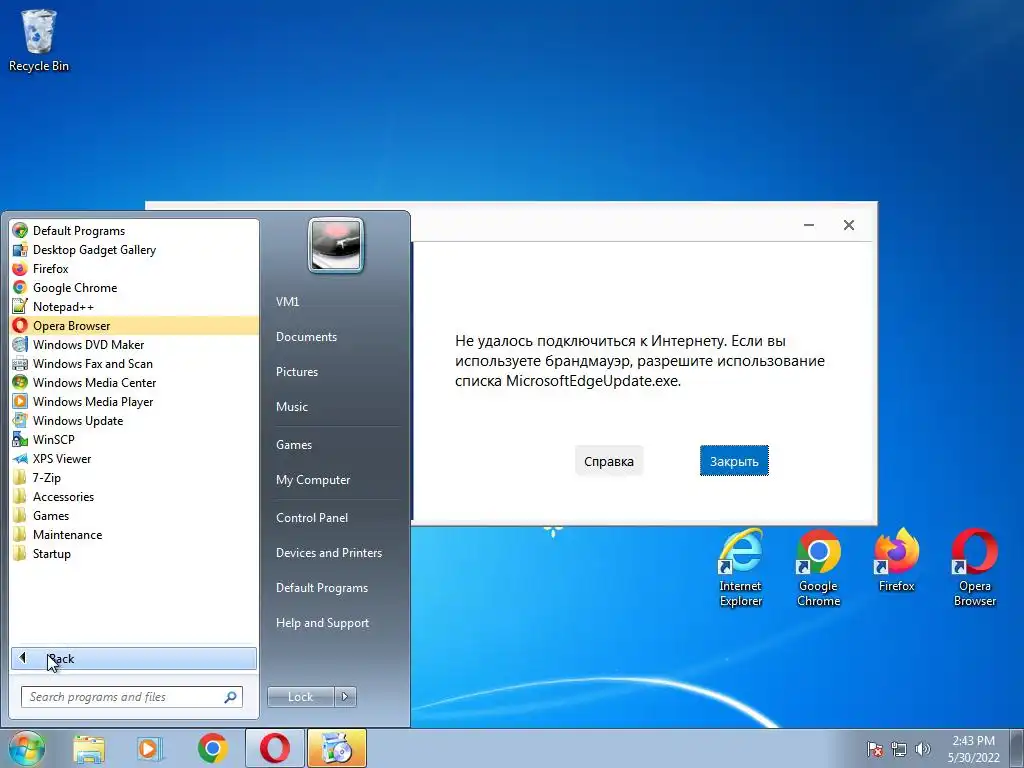The height and width of the screenshot is (768, 1024).
Task: Expand the Accessories folder
Action: coord(134,496)
